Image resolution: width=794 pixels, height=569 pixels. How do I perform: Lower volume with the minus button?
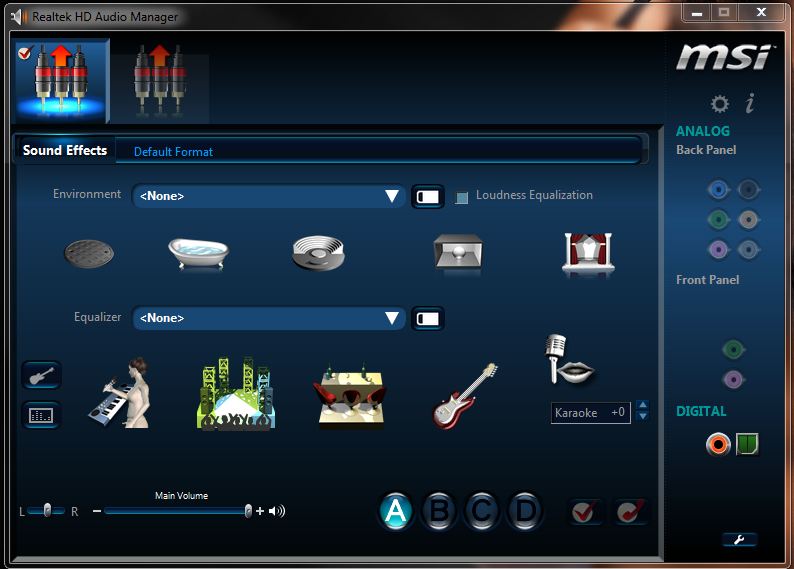click(97, 511)
